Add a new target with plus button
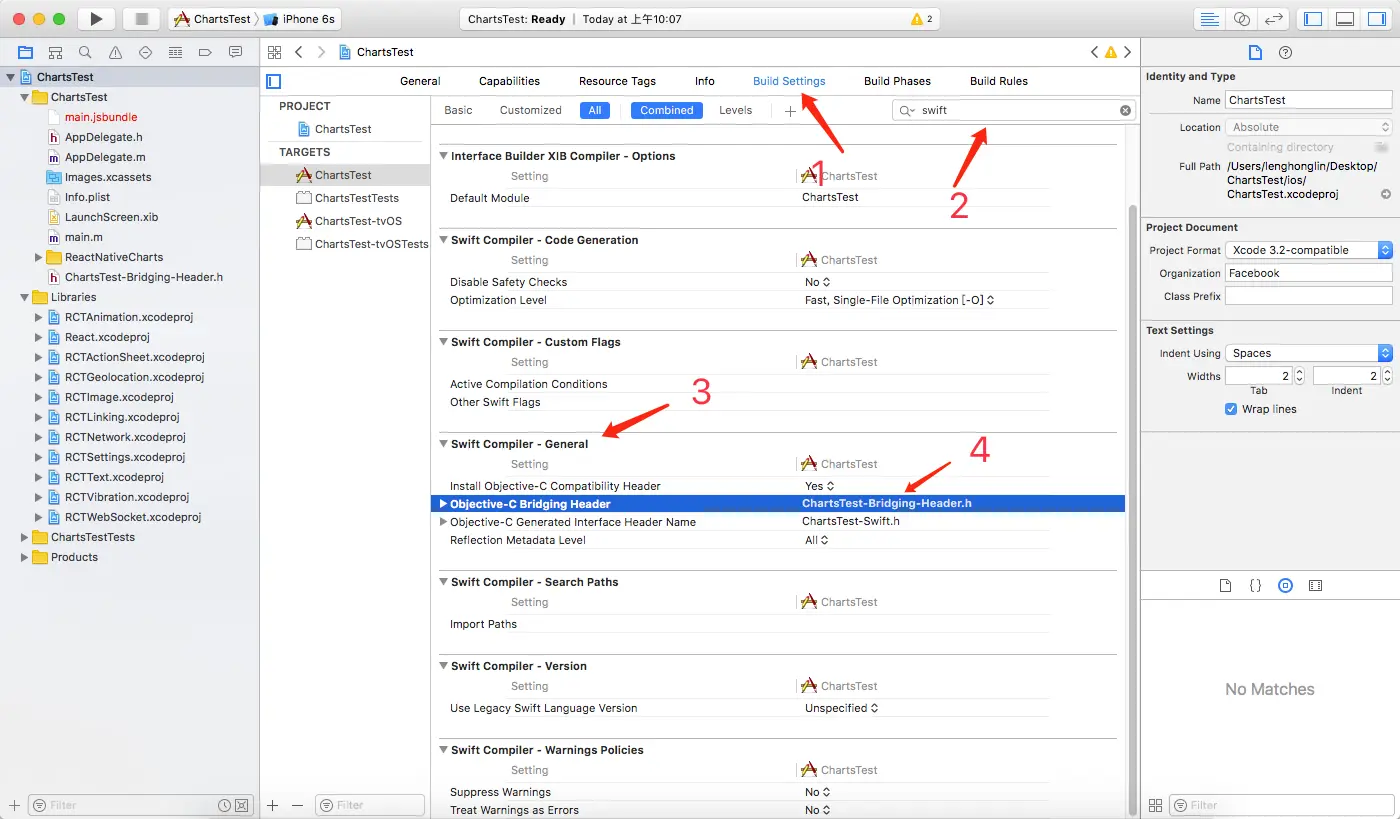This screenshot has width=1400, height=819. click(x=273, y=805)
